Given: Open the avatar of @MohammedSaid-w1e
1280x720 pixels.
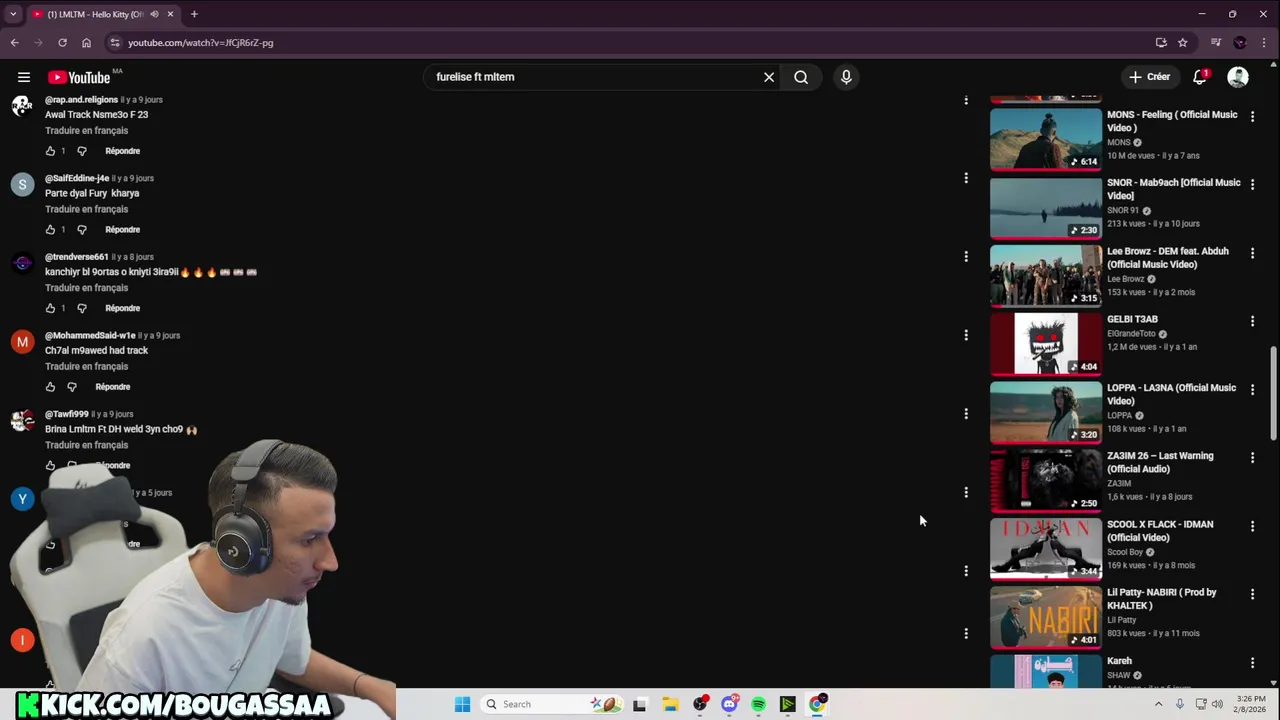Looking at the screenshot, I should 22,342.
